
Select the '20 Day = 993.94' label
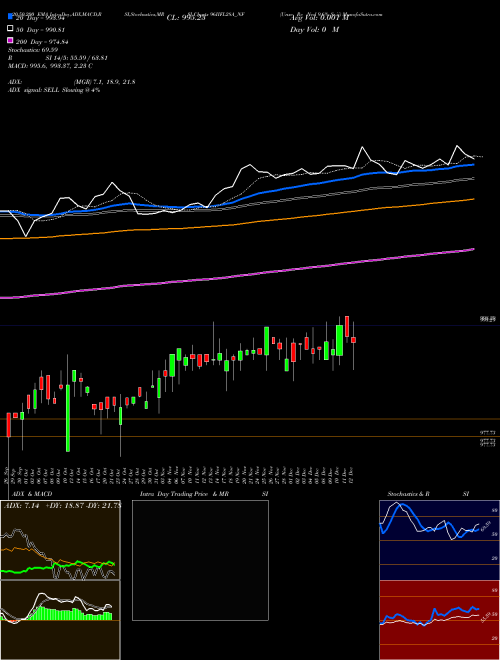[x=41, y=18]
